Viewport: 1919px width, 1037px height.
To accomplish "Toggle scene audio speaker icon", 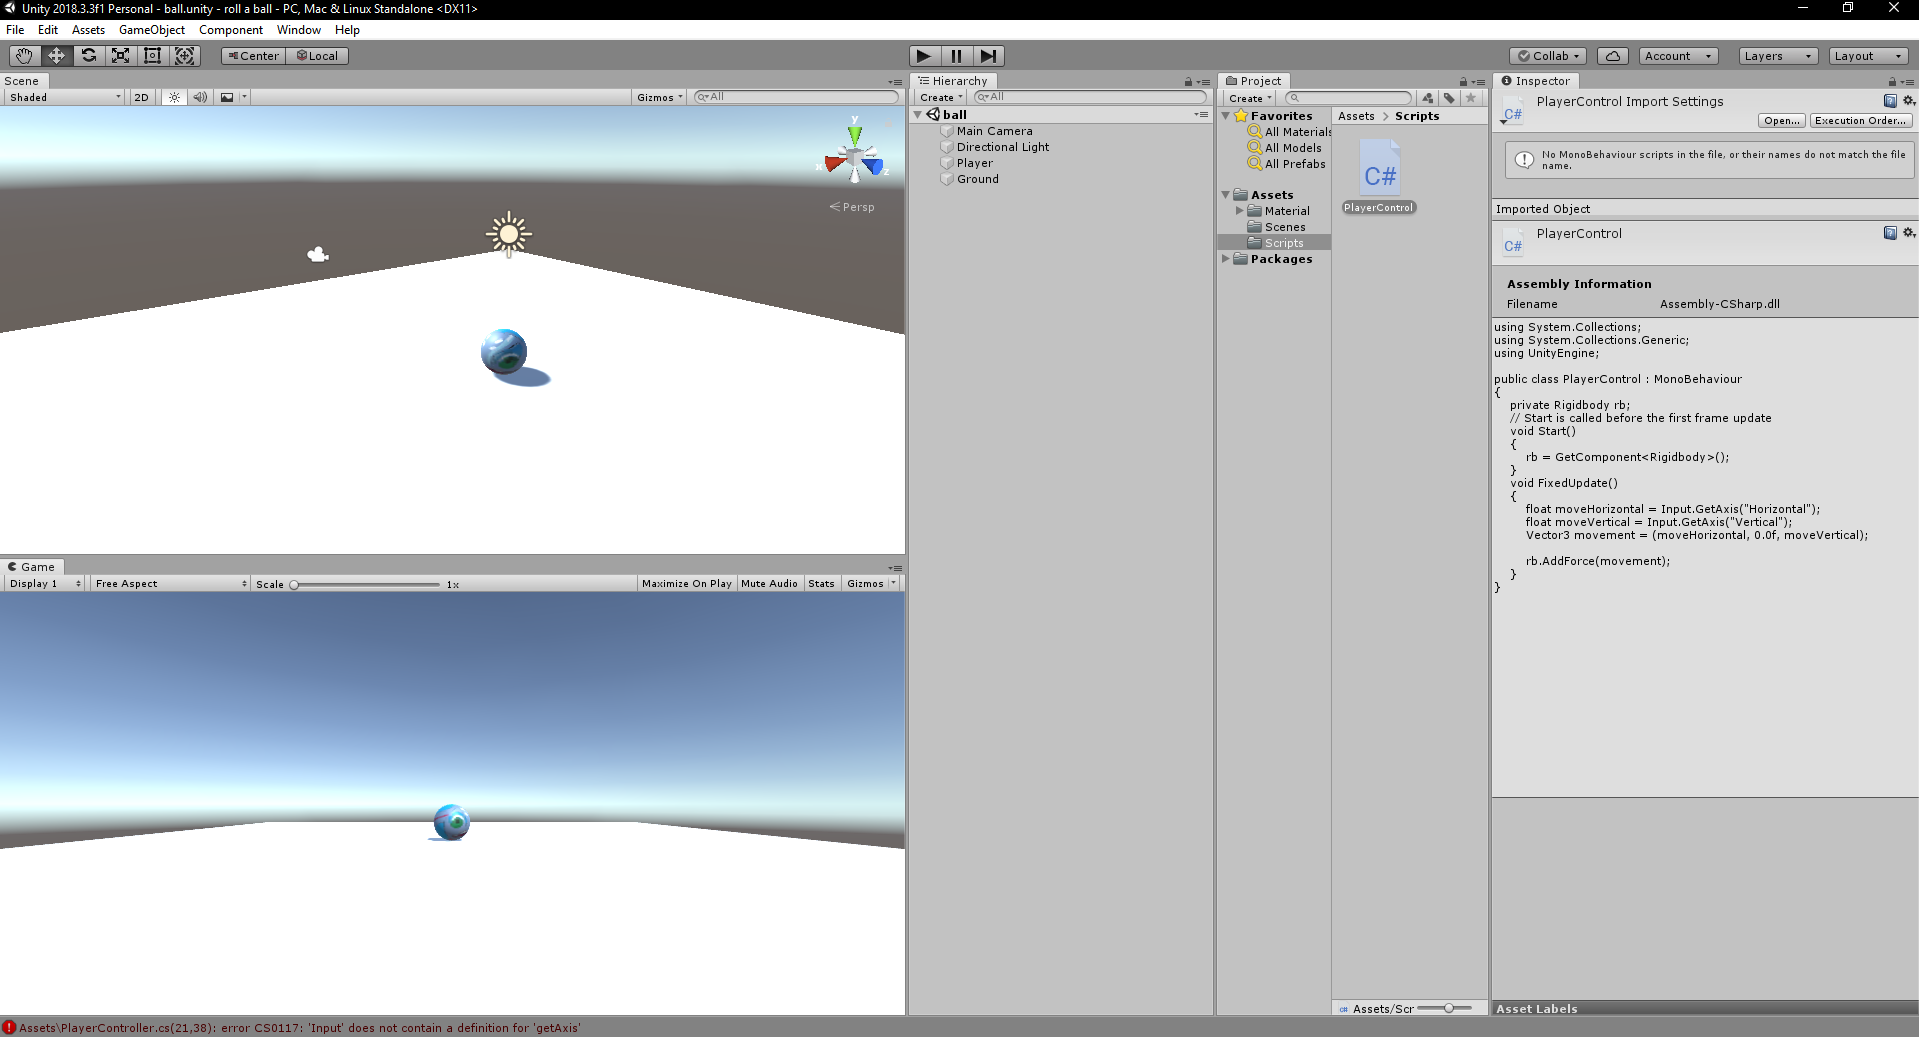I will coord(200,97).
